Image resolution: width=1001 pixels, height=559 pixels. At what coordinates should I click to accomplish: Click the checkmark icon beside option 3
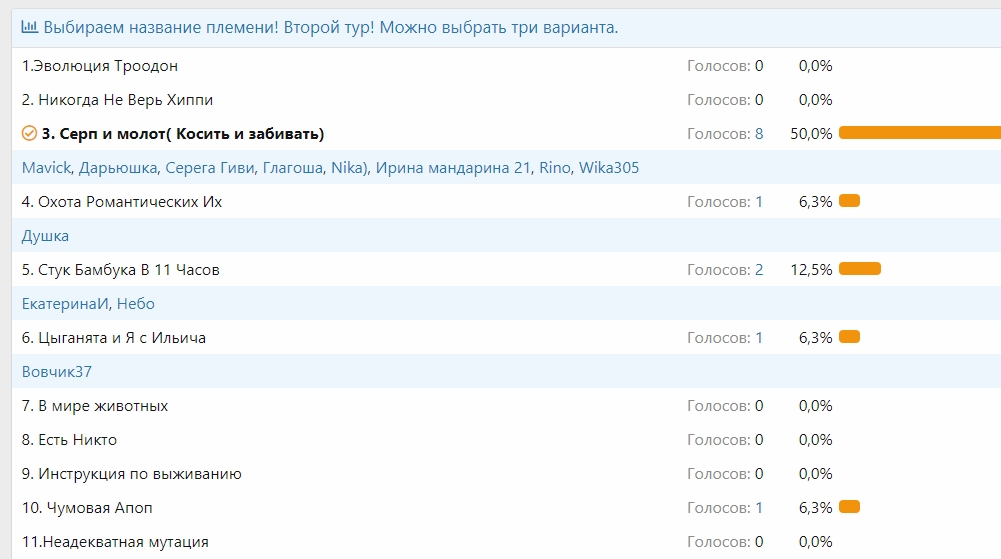click(x=29, y=133)
